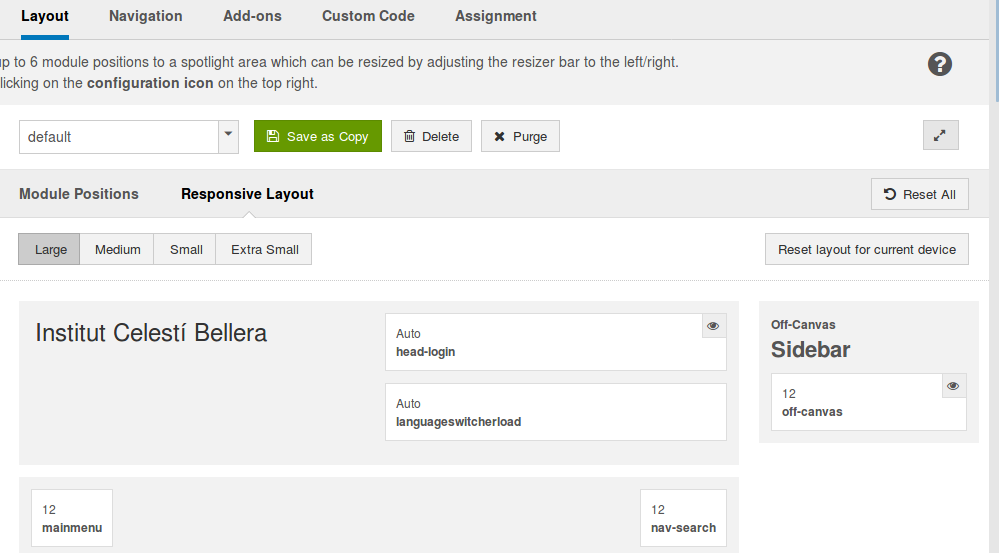Open the Assignment tab
999x553 pixels.
[496, 16]
